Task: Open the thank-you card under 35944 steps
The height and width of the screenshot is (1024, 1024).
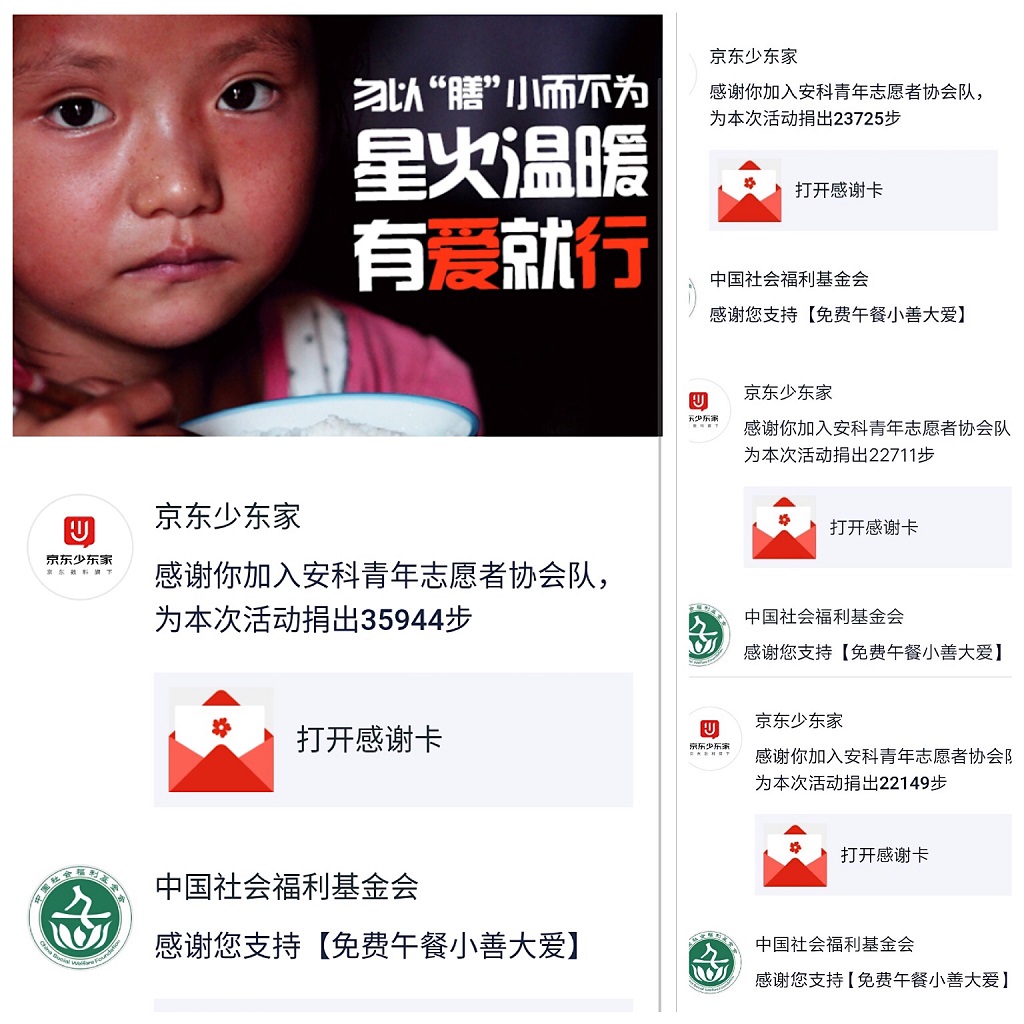Action: [x=393, y=739]
